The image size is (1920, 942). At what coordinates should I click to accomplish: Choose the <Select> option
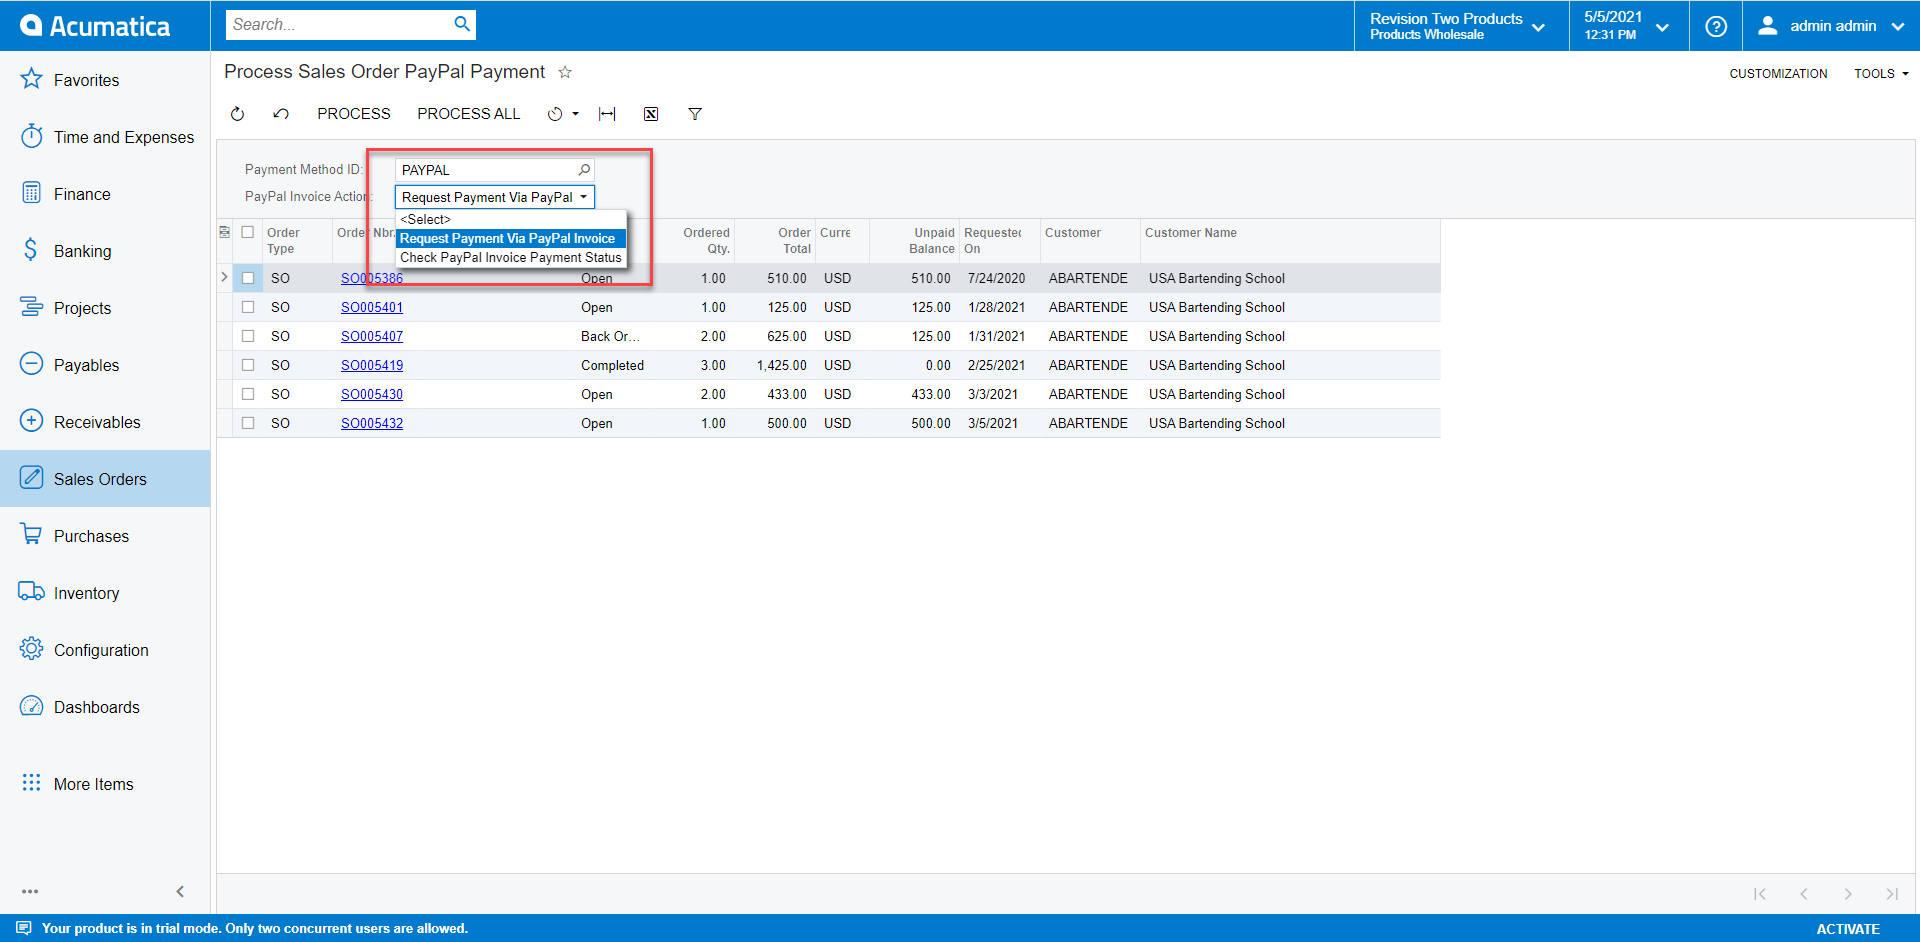[512, 219]
